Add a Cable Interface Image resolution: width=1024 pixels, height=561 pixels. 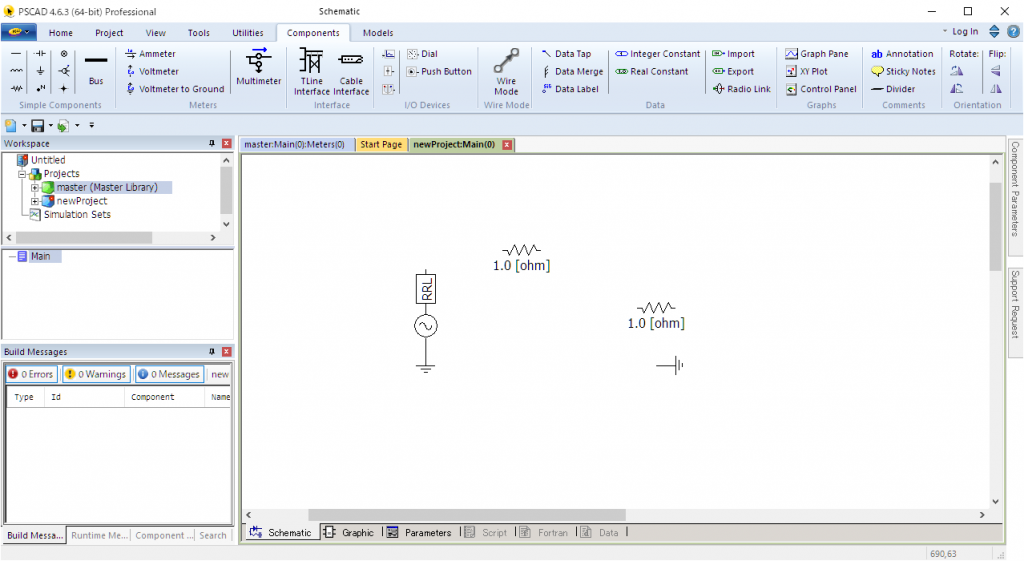pos(351,72)
